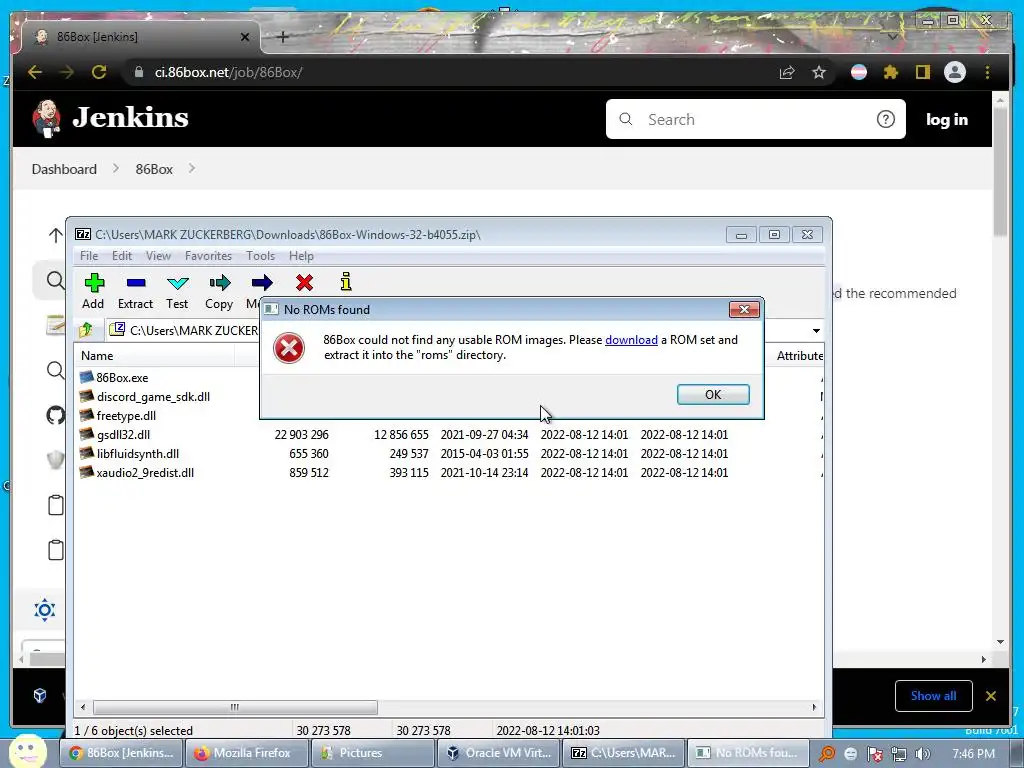
Task: Open the Chrome extensions puzzle icon
Action: pyautogui.click(x=891, y=72)
